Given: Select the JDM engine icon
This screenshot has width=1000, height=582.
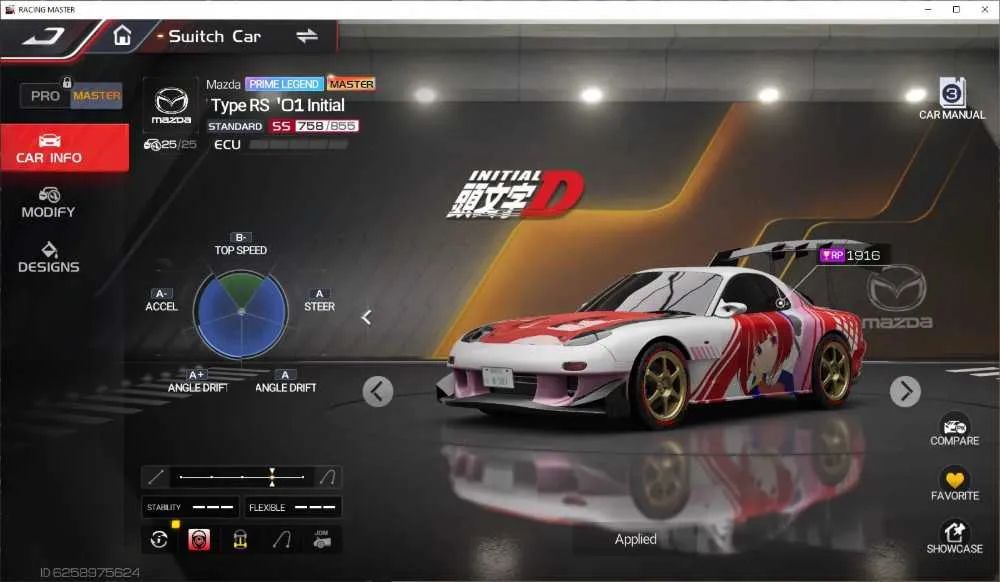Looking at the screenshot, I should 321,540.
